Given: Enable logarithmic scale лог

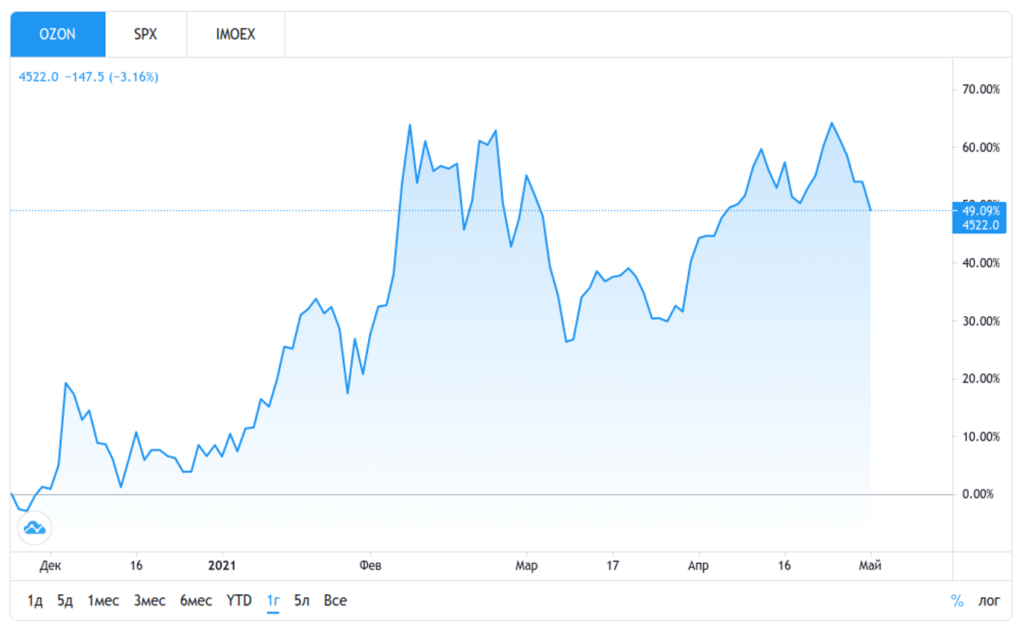Looking at the screenshot, I should tap(988, 601).
